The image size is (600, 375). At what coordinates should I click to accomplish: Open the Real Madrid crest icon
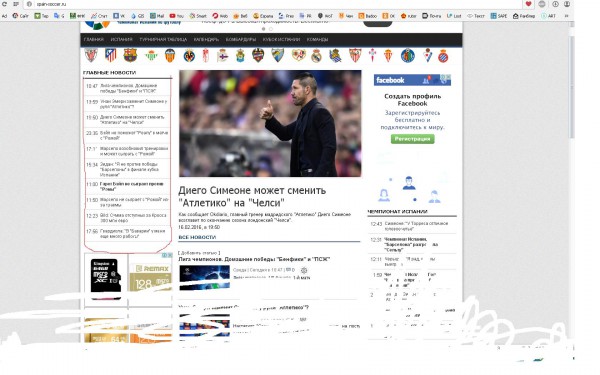pos(316,56)
